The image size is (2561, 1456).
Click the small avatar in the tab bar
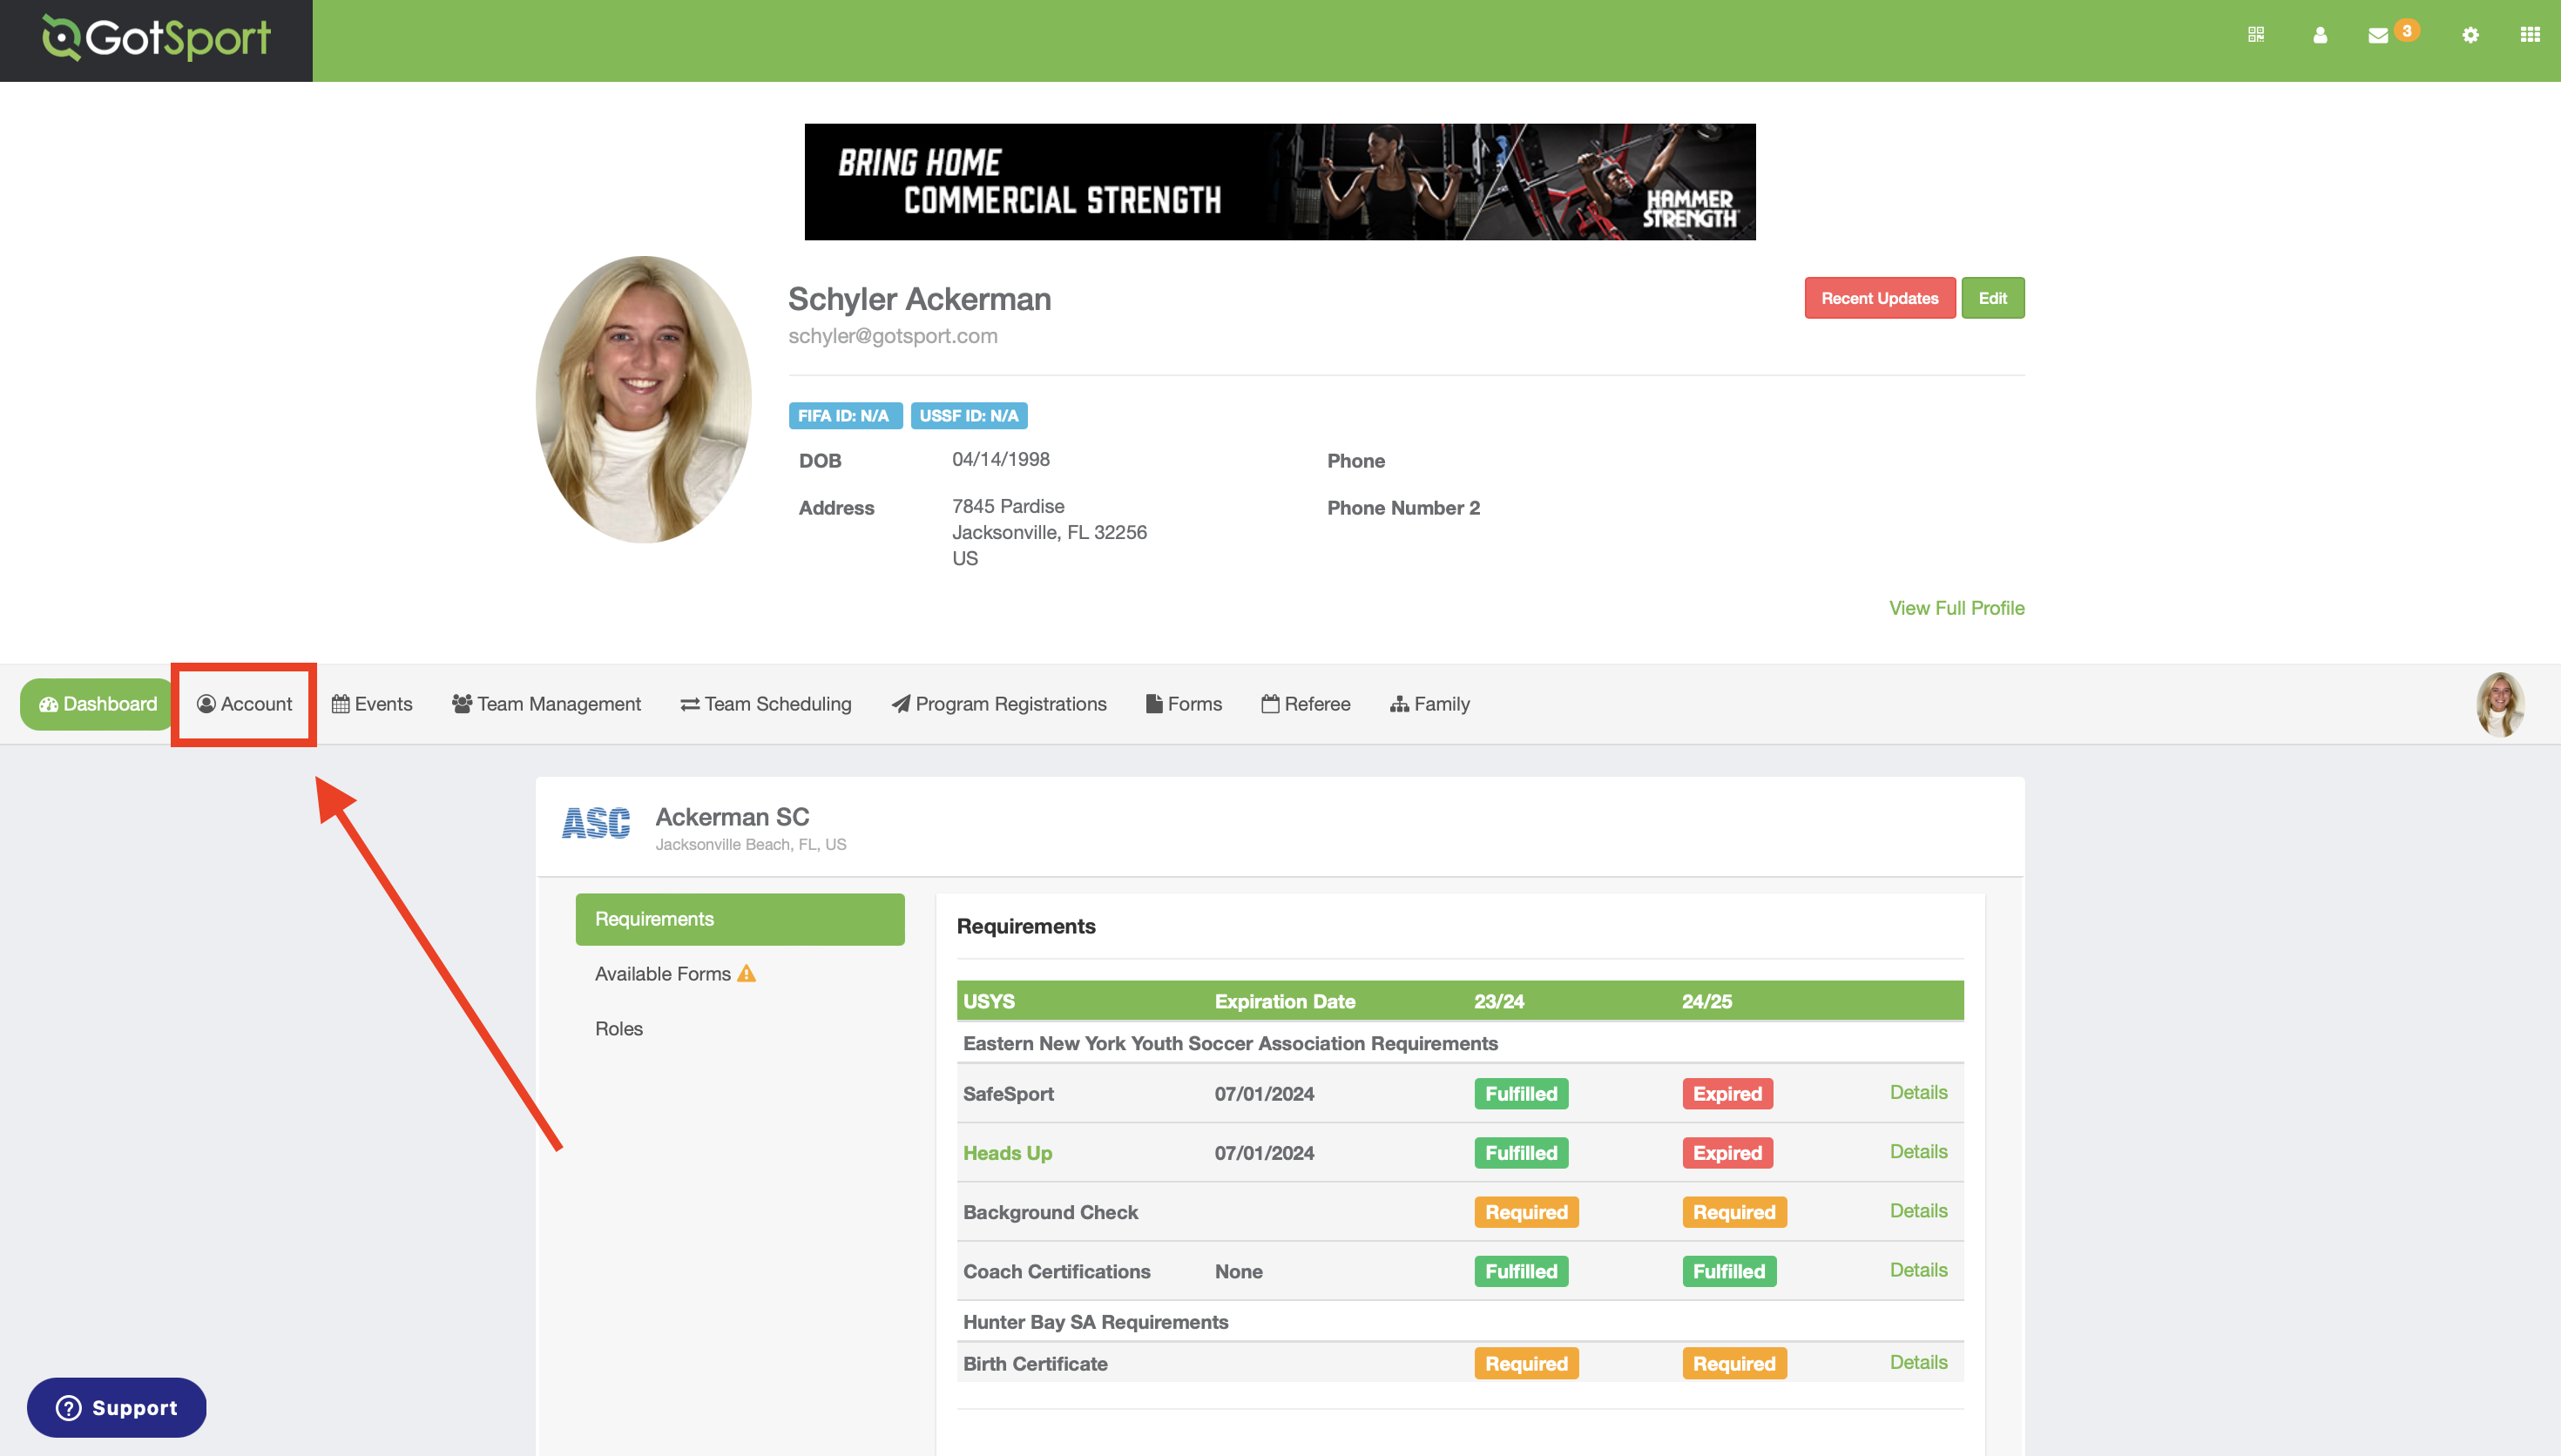[2500, 704]
